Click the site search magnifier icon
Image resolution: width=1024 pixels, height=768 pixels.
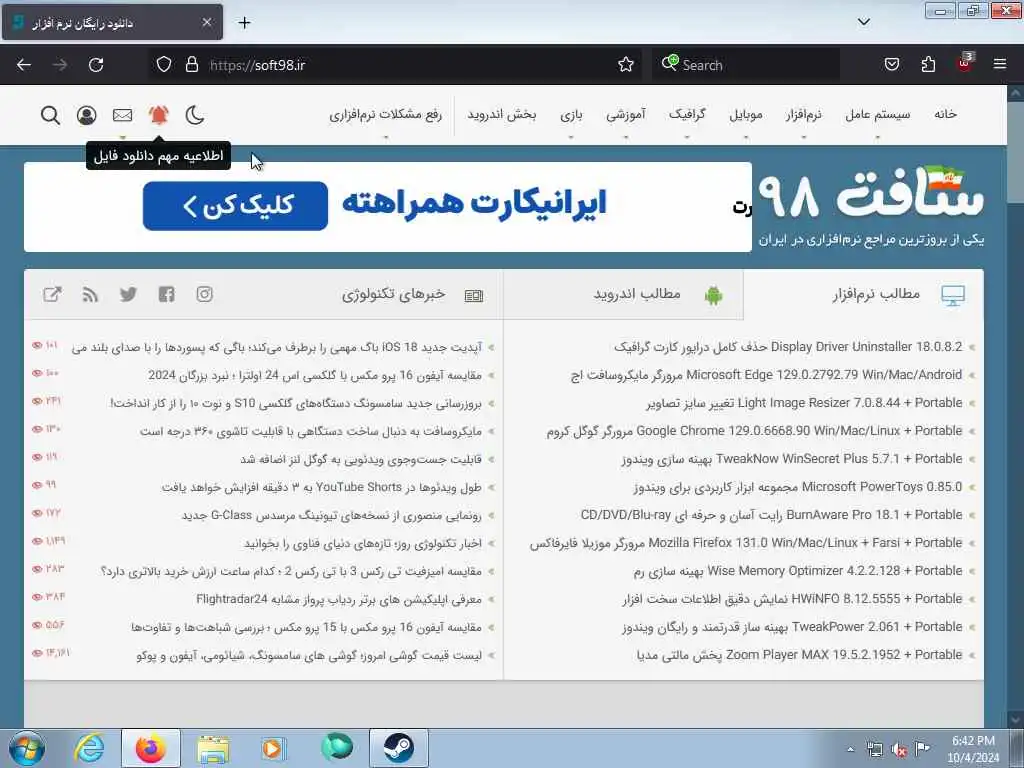pyautogui.click(x=50, y=115)
